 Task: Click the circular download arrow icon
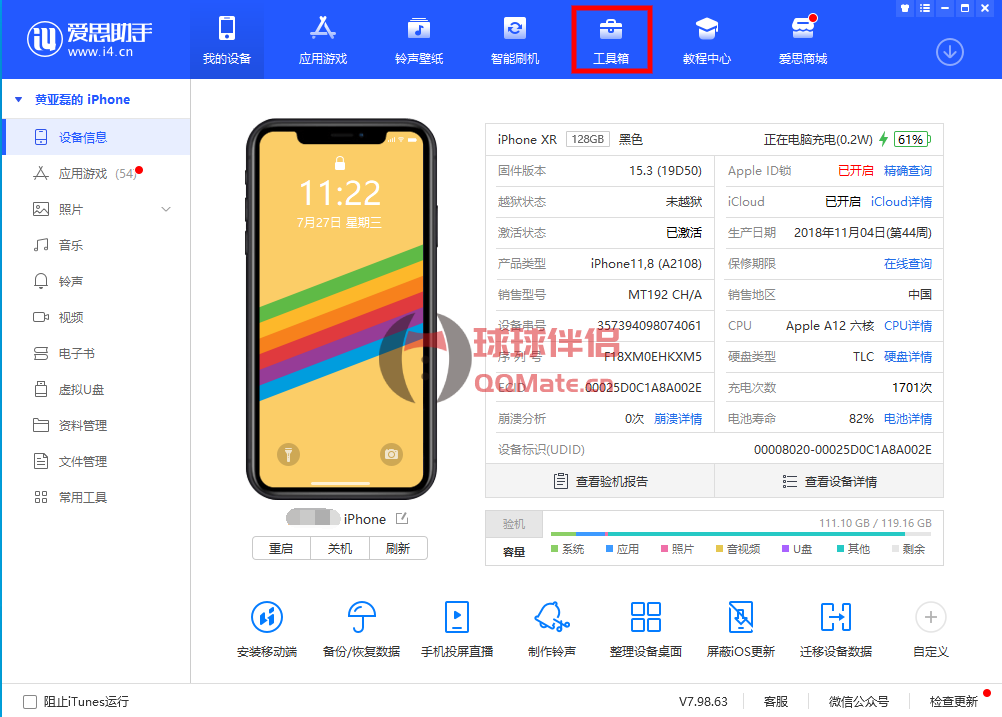949,52
